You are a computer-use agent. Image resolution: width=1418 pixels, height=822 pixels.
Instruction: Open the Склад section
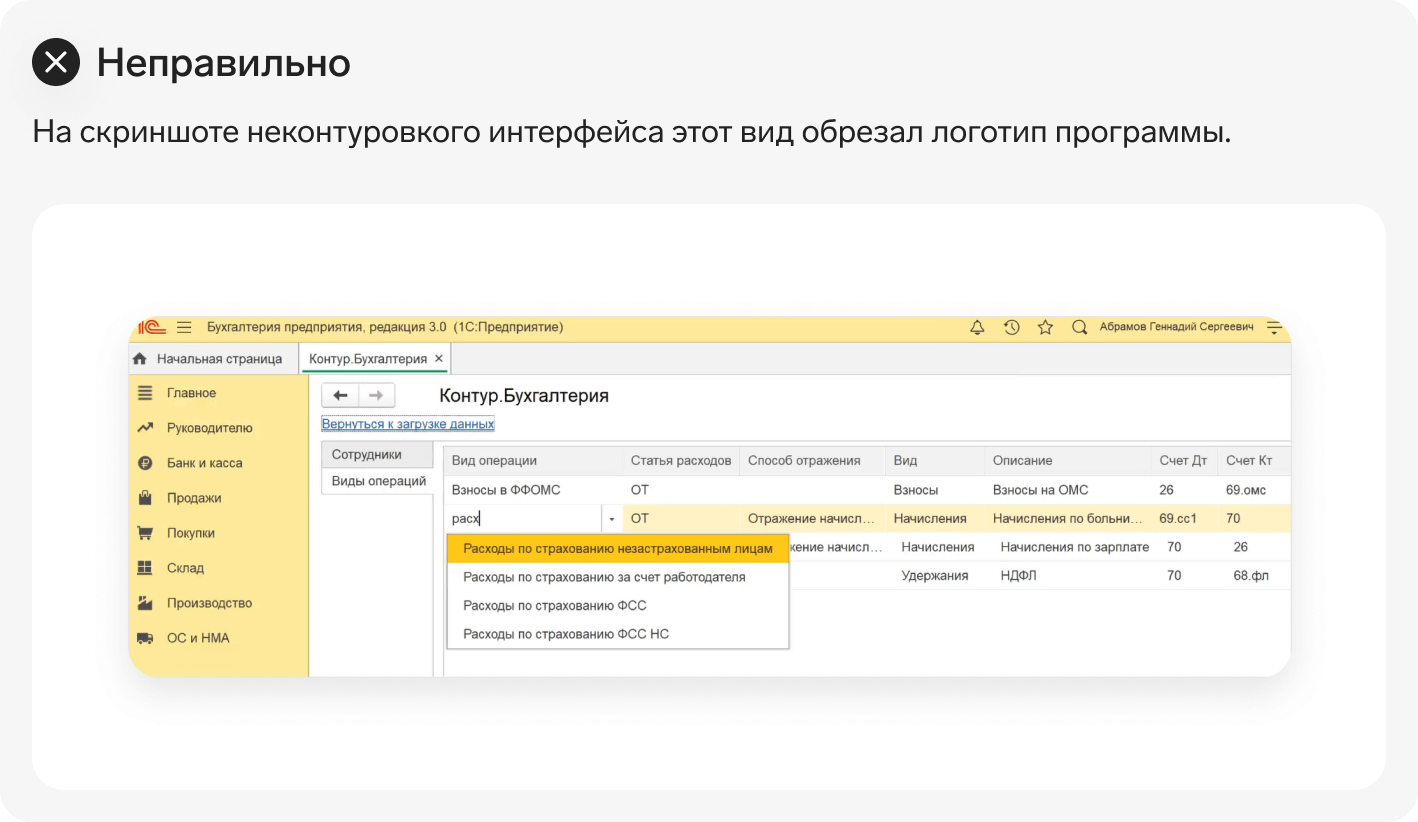[x=185, y=568]
